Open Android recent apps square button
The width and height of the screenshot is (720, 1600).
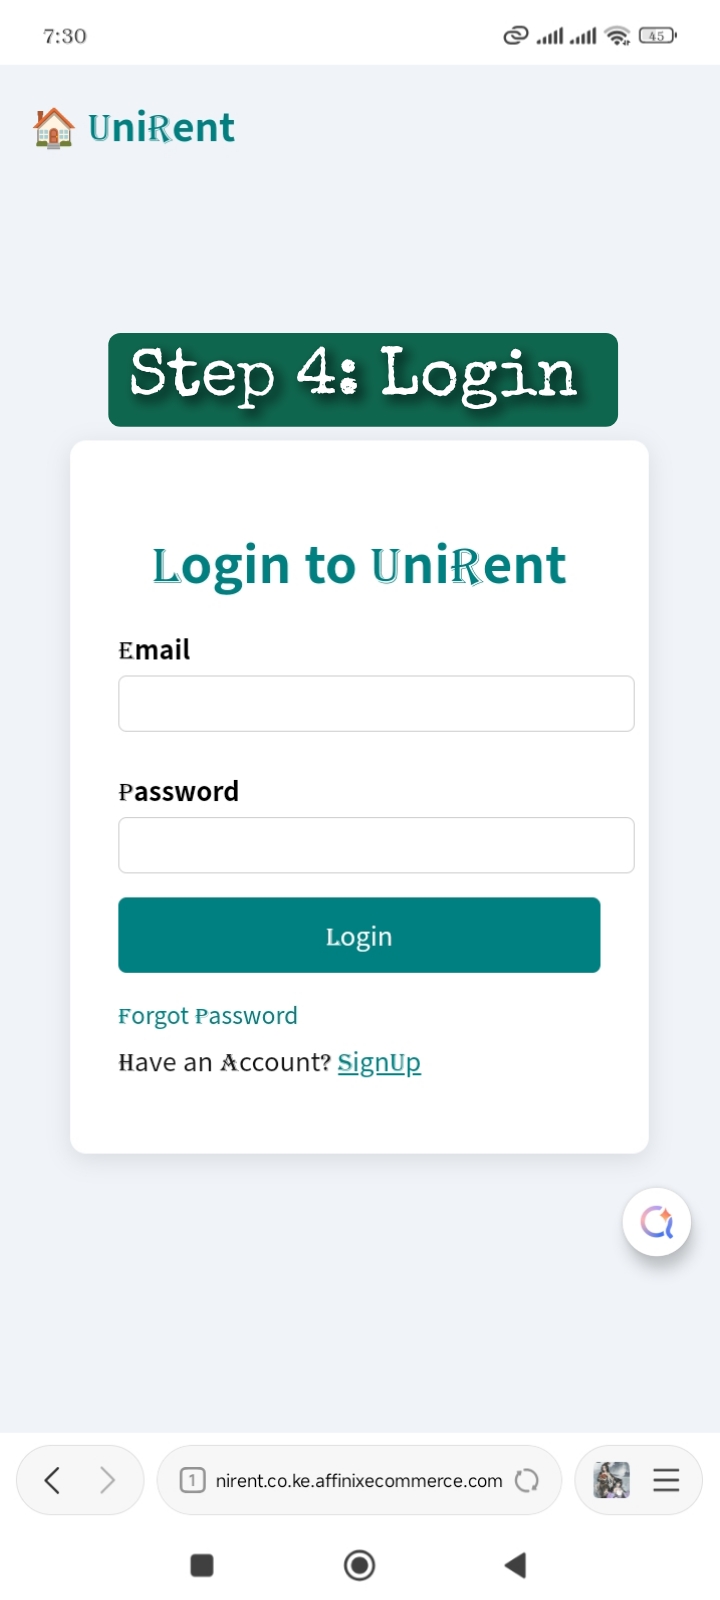tap(202, 1565)
